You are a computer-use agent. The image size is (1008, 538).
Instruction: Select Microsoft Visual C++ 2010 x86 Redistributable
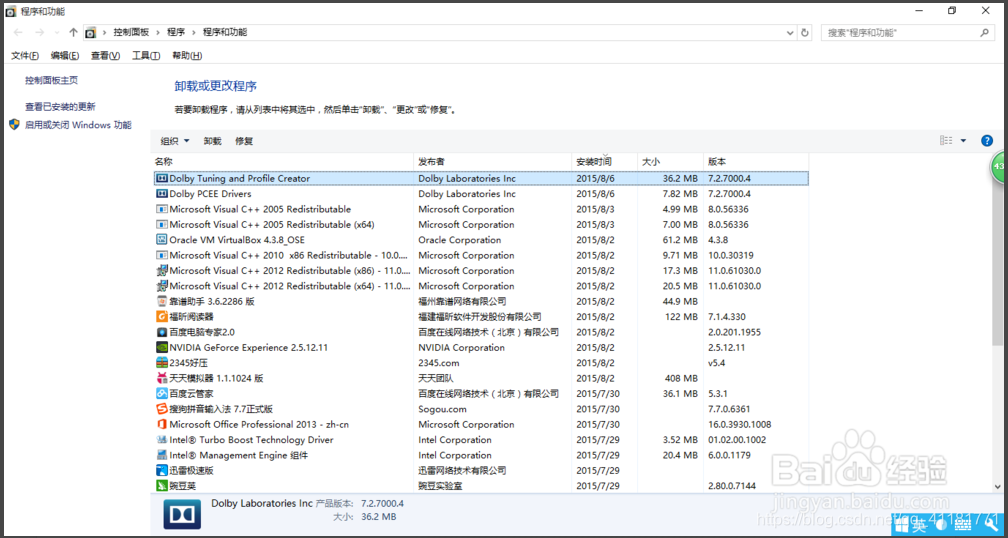click(x=481, y=255)
